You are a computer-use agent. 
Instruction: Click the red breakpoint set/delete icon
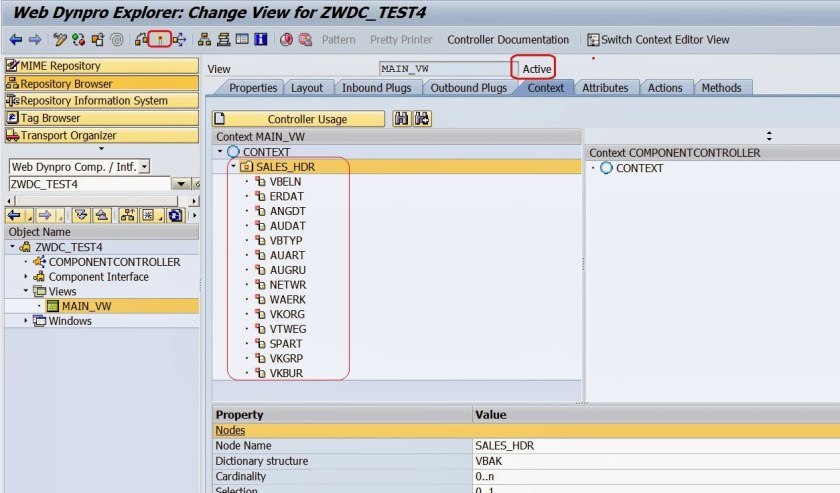pyautogui.click(x=286, y=40)
